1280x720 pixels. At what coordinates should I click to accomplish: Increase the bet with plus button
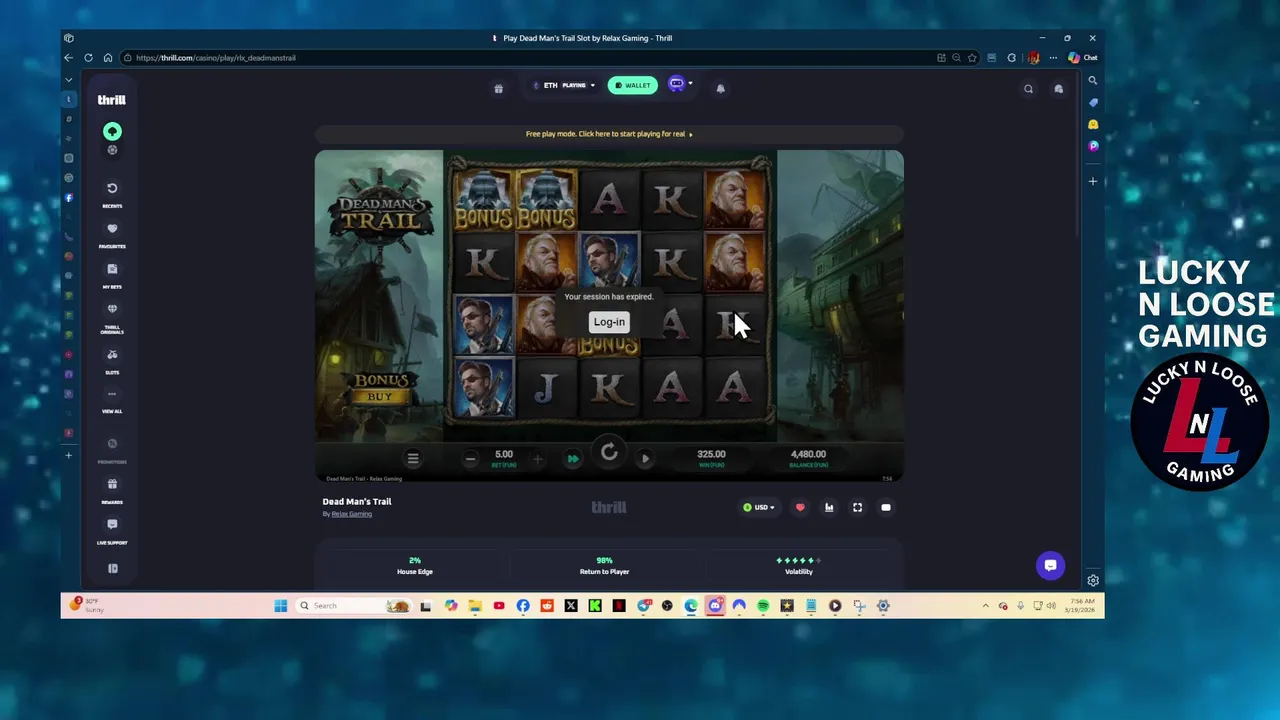[x=537, y=459]
